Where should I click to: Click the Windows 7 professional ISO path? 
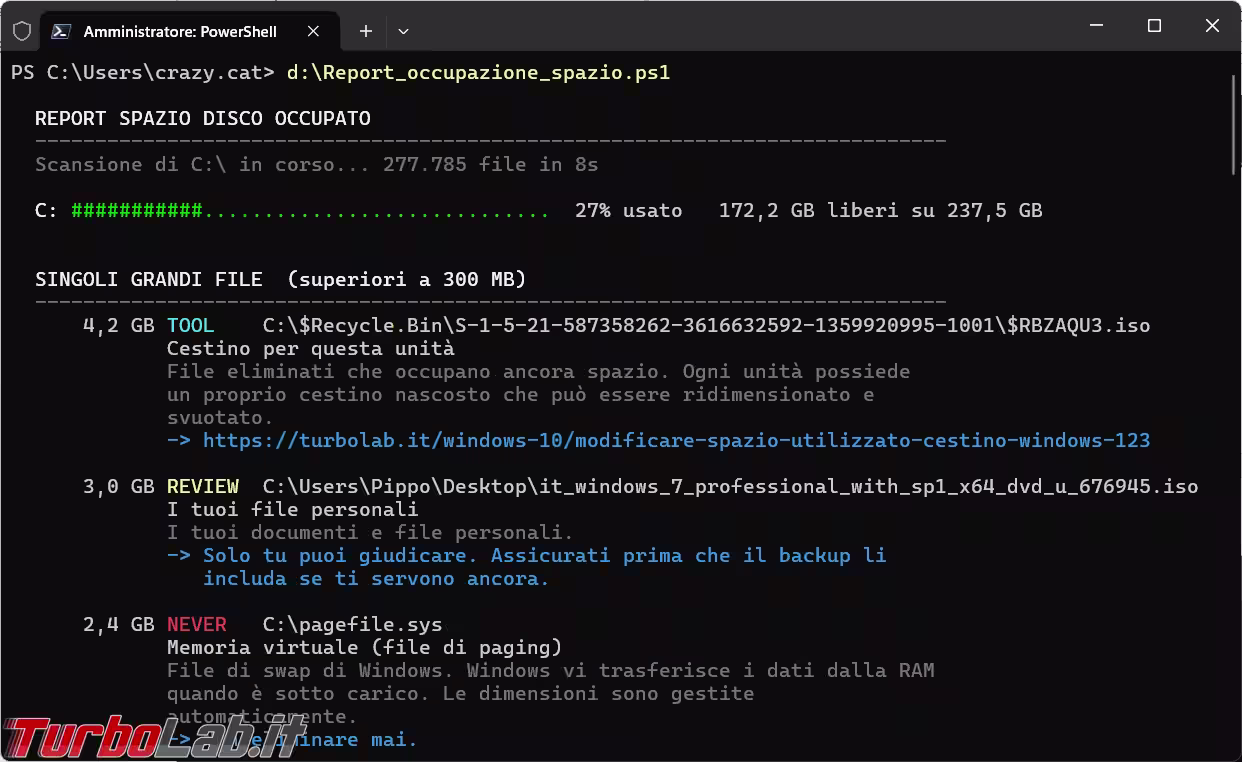click(x=731, y=486)
